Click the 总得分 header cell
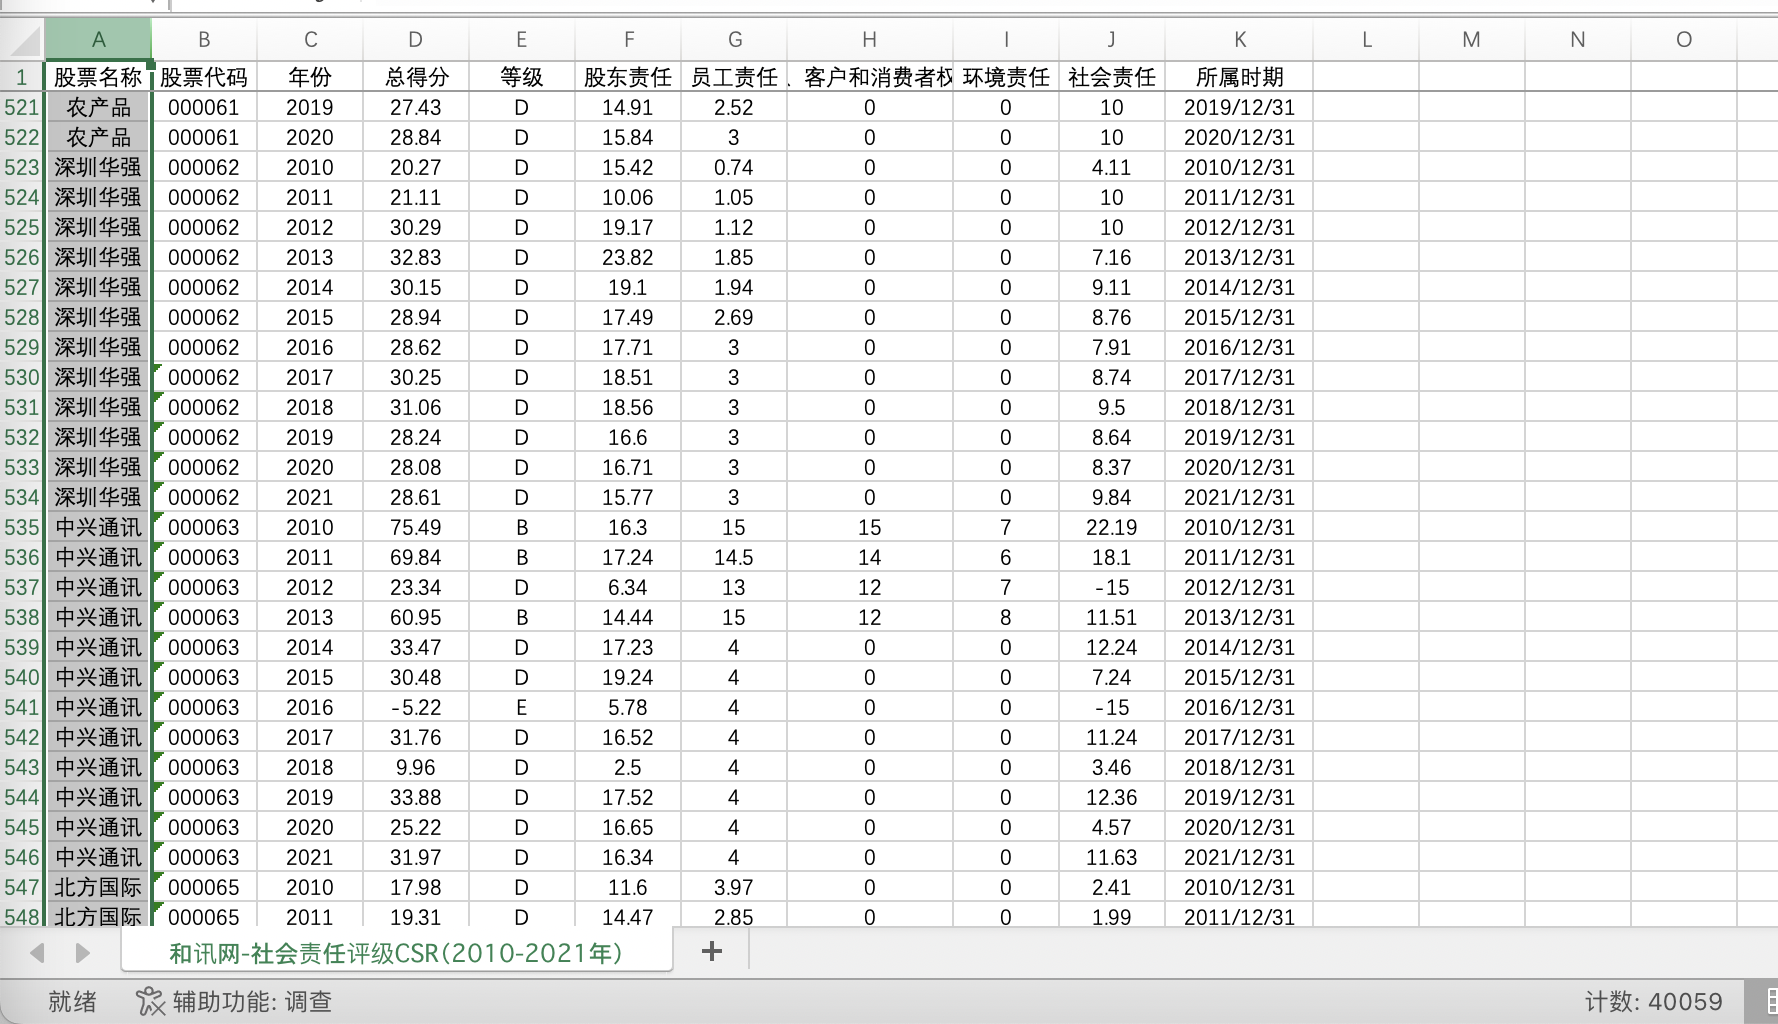Screen dimensions: 1778x1024 coord(416,77)
